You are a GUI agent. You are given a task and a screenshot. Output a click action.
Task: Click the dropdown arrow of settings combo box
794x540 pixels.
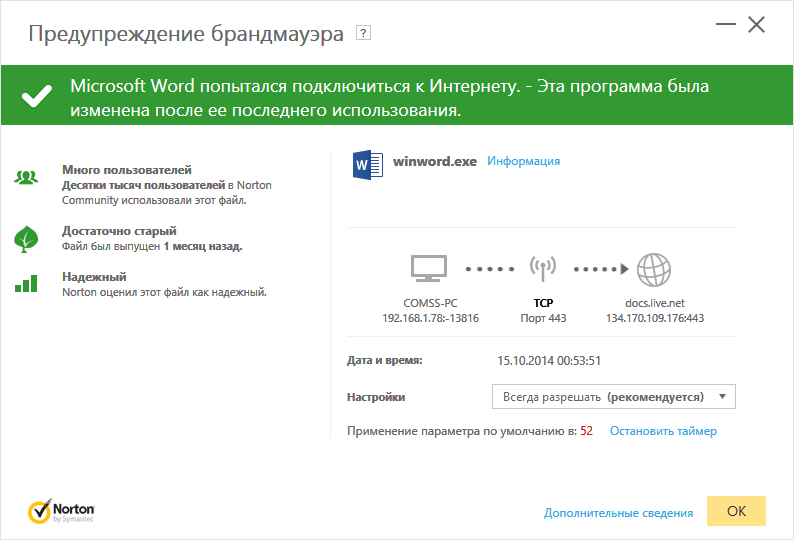tap(723, 397)
